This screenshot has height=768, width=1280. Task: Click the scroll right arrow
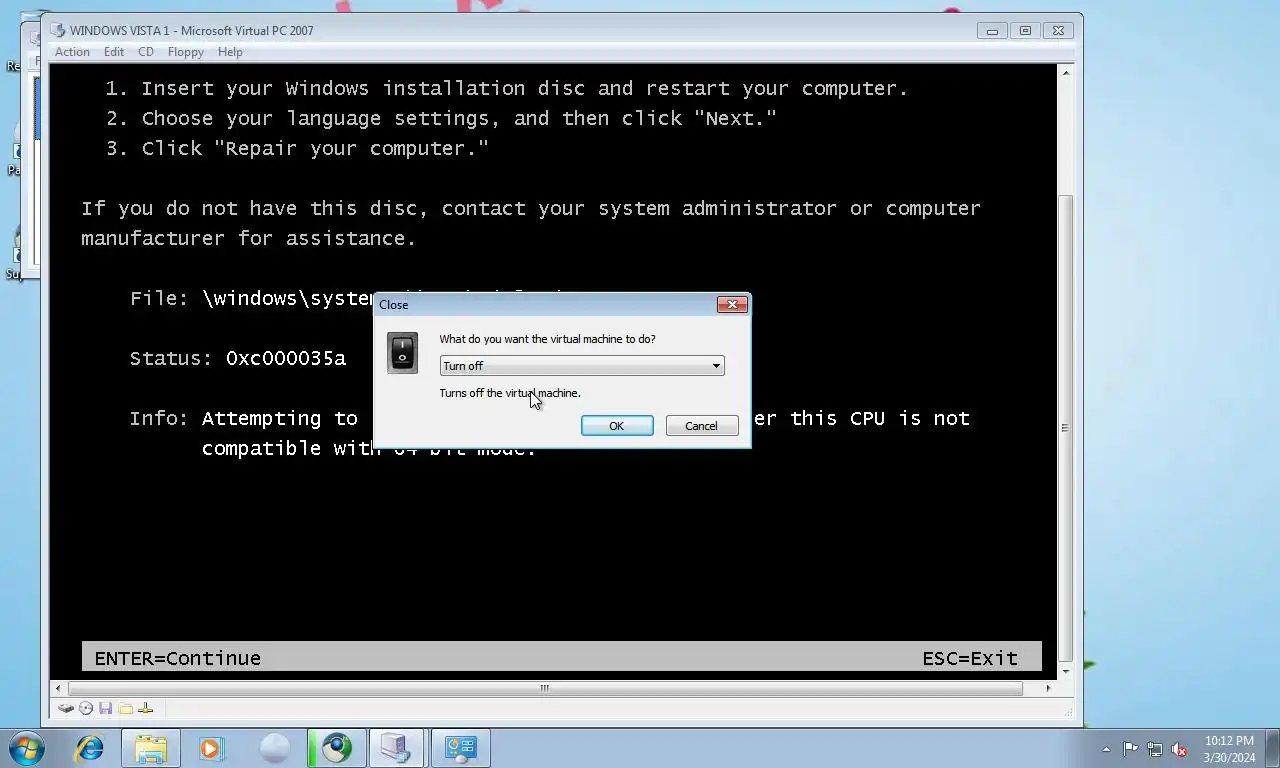1048,688
